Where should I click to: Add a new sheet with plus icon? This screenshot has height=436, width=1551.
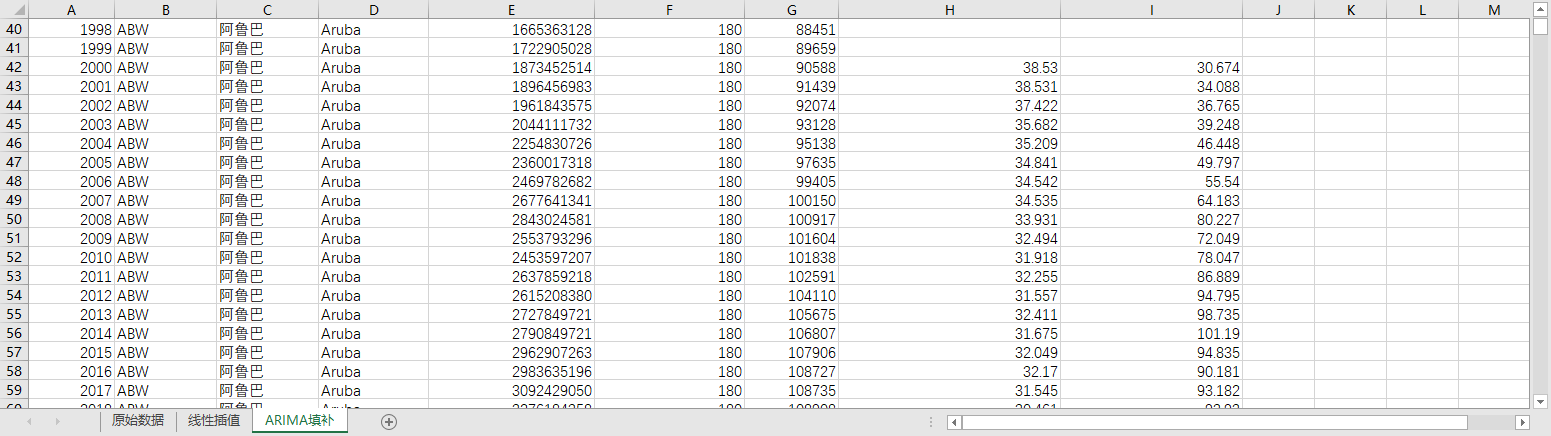click(x=389, y=422)
